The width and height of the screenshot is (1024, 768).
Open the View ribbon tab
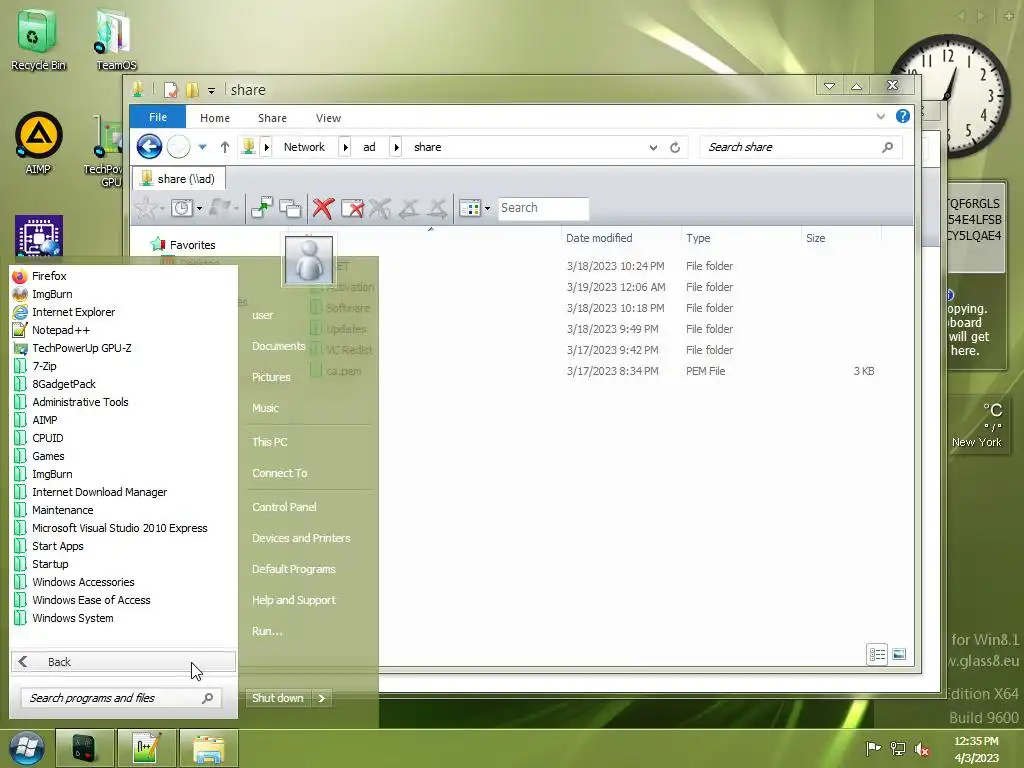tap(328, 118)
